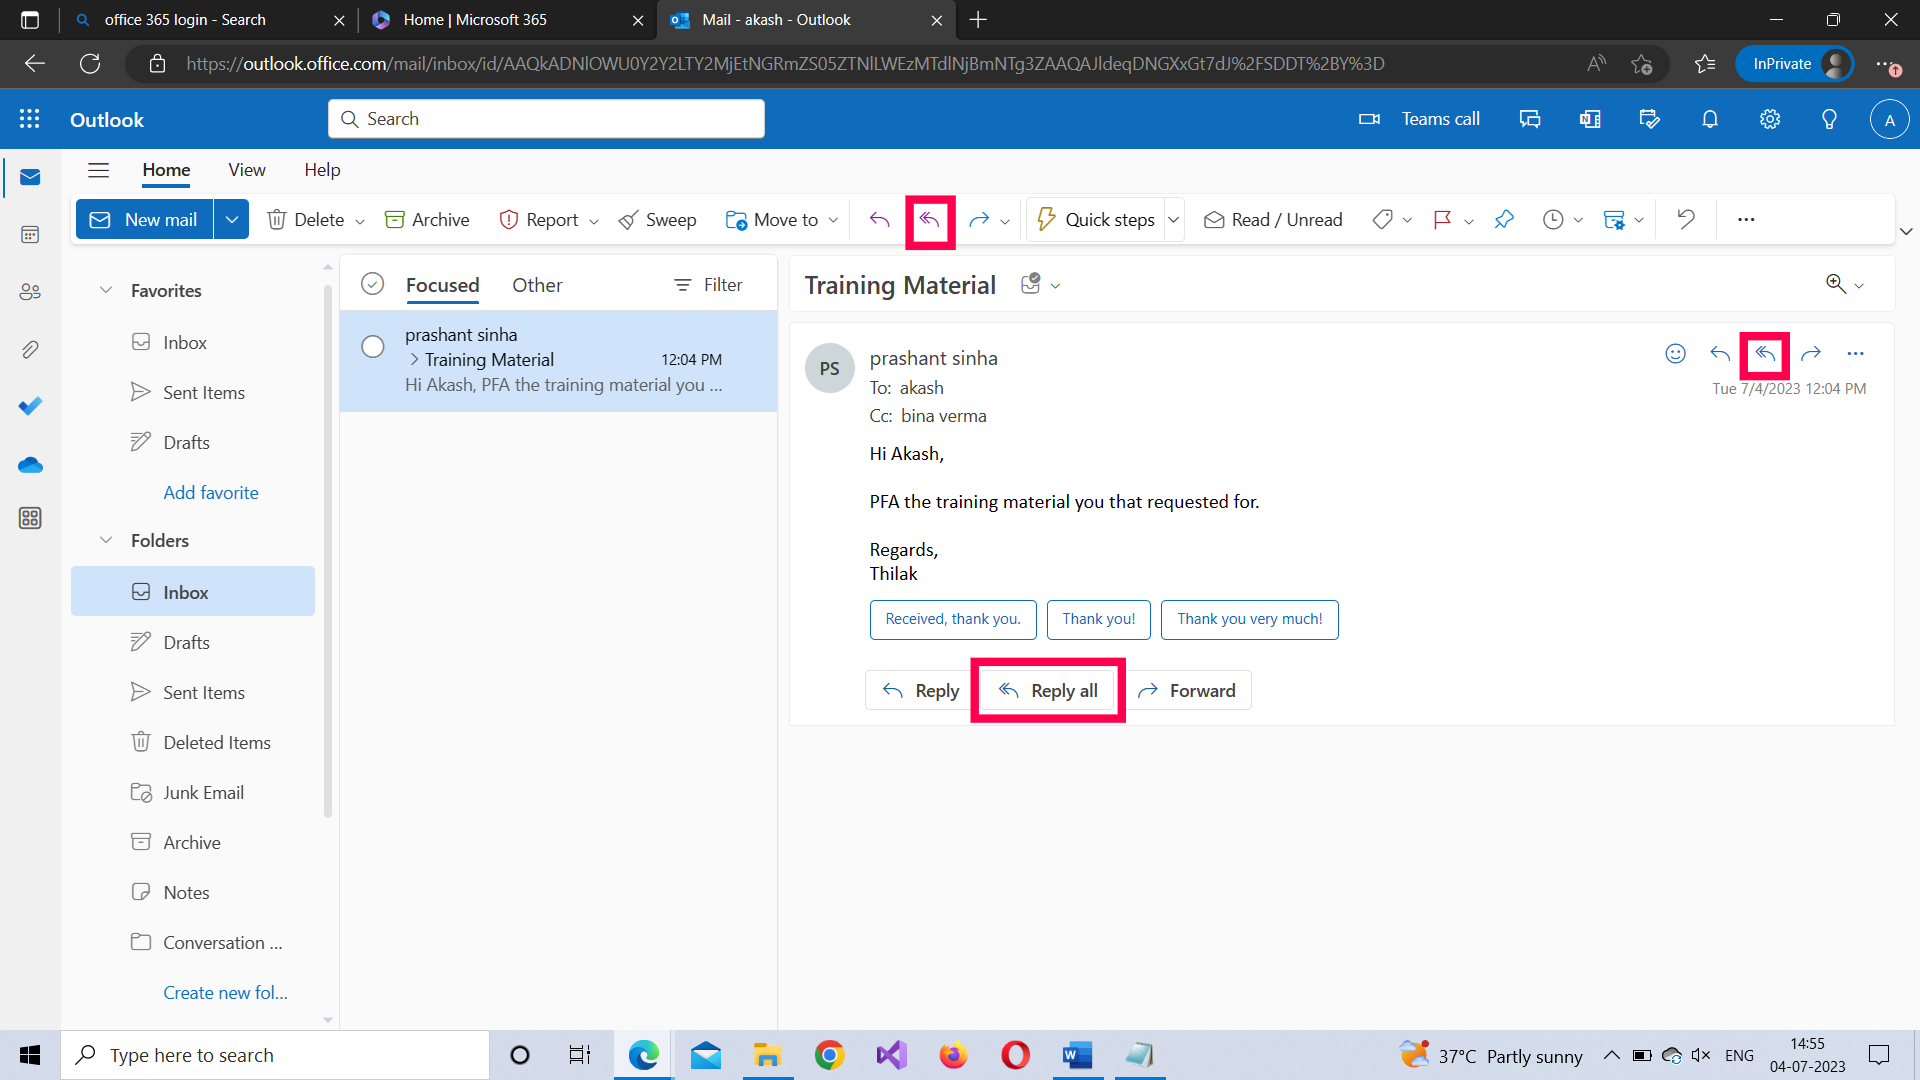This screenshot has height=1080, width=1920.
Task: Open the Outlook app launcher grid
Action: 30,119
